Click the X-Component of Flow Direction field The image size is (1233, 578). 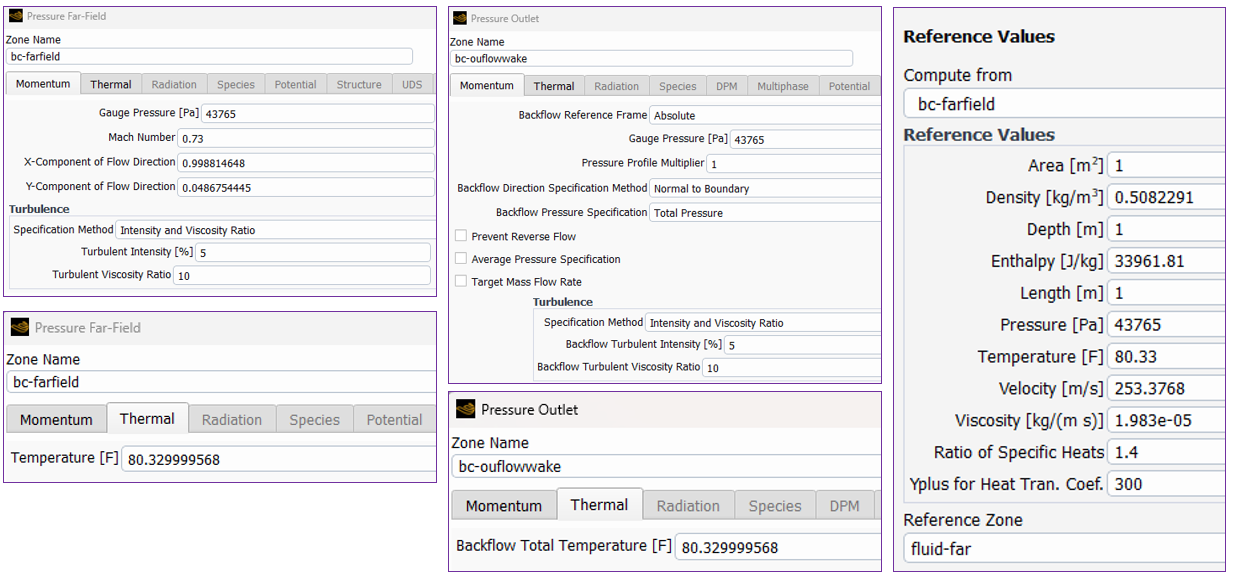point(306,162)
